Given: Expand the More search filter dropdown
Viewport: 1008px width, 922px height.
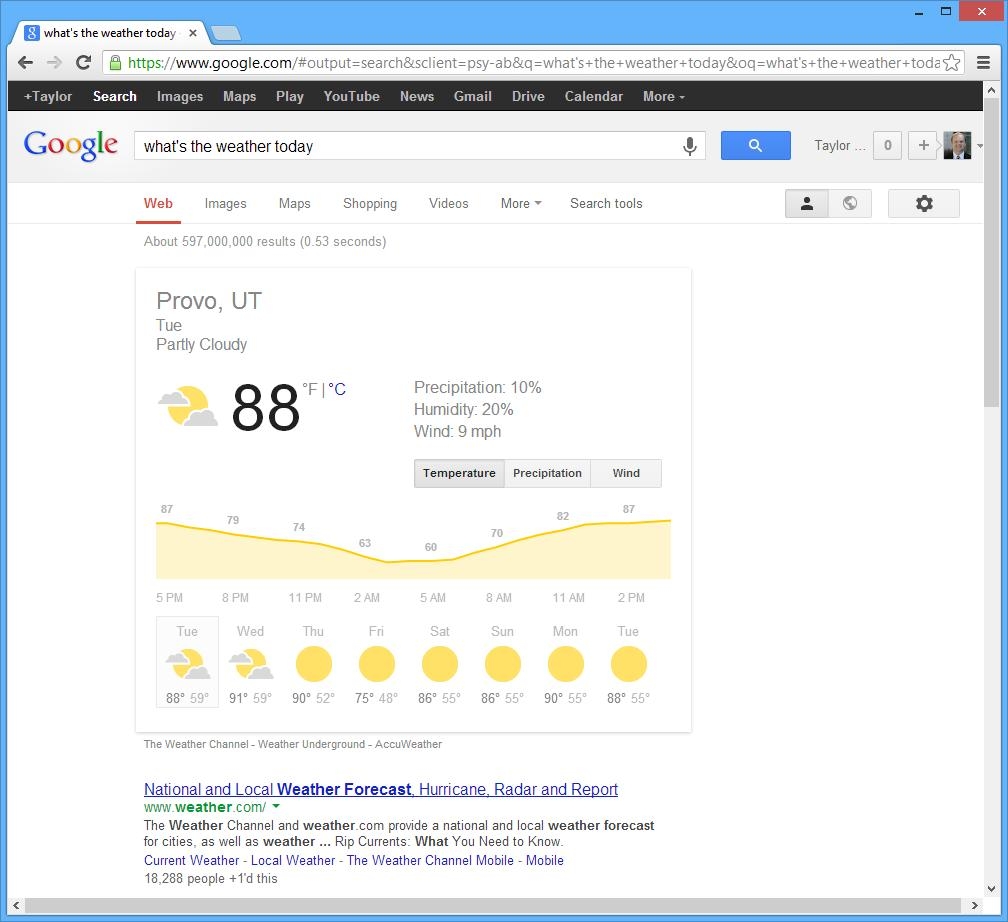Looking at the screenshot, I should (x=520, y=203).
